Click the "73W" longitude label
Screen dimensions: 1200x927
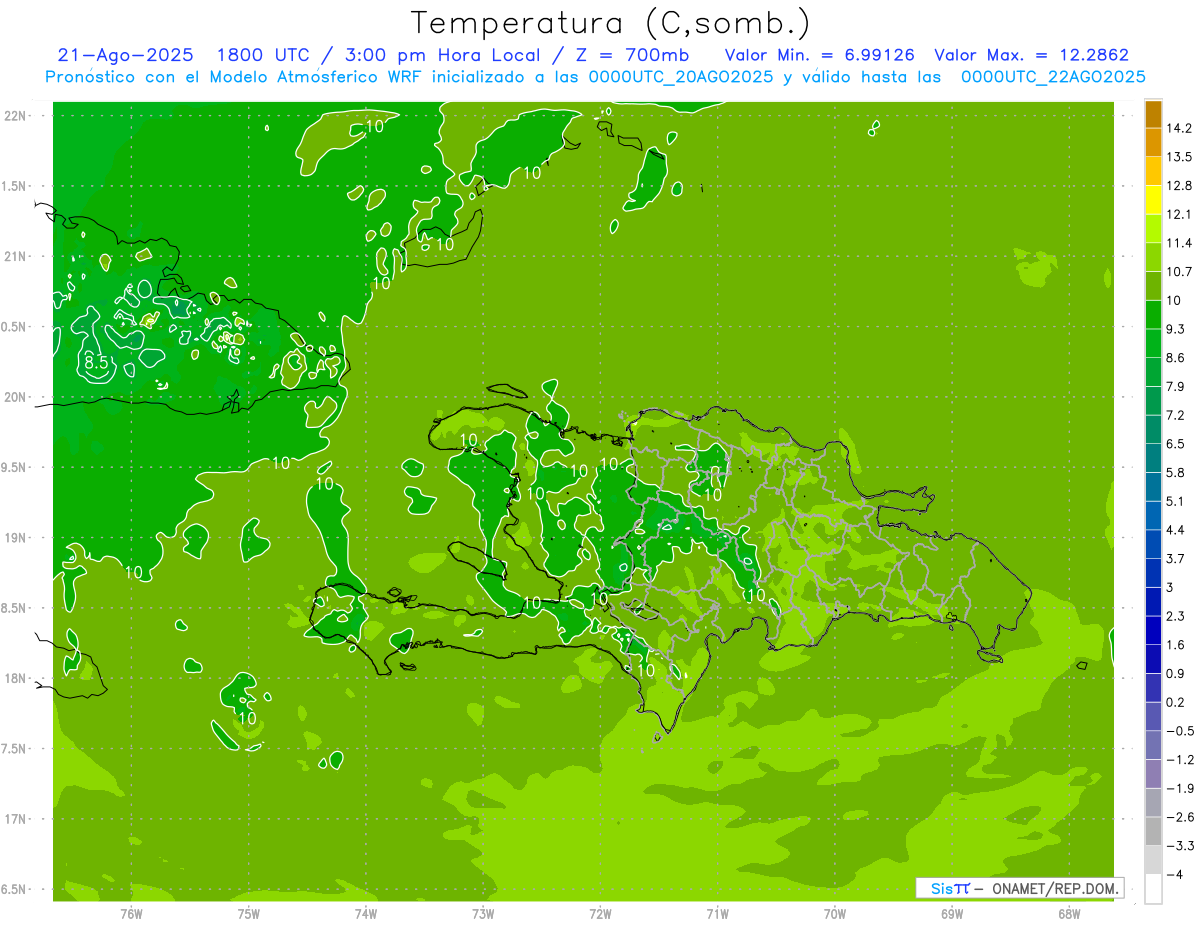(483, 915)
